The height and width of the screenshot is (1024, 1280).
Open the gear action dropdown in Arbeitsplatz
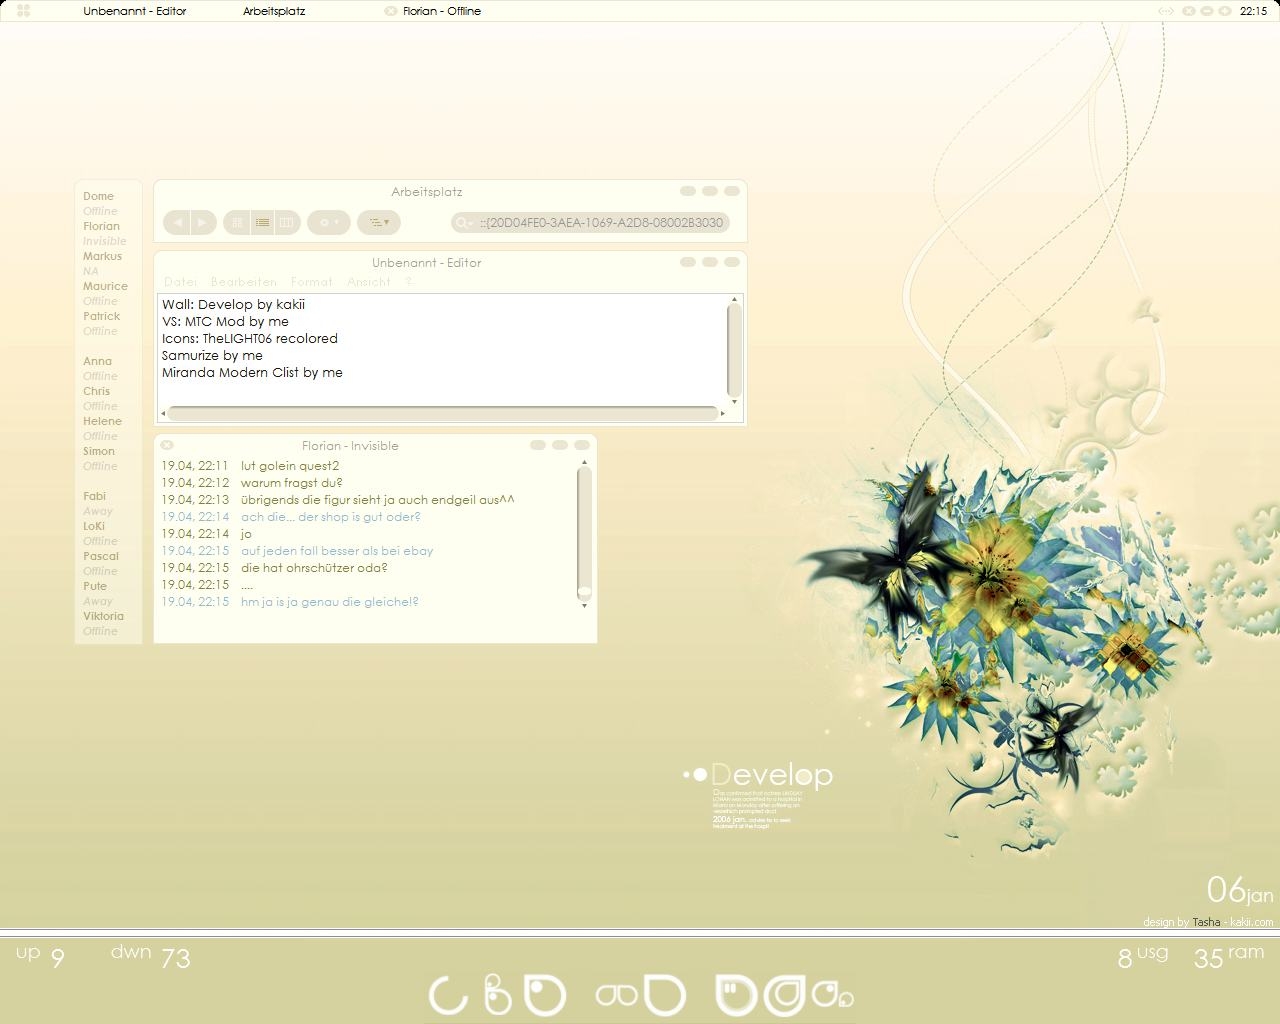[x=329, y=222]
